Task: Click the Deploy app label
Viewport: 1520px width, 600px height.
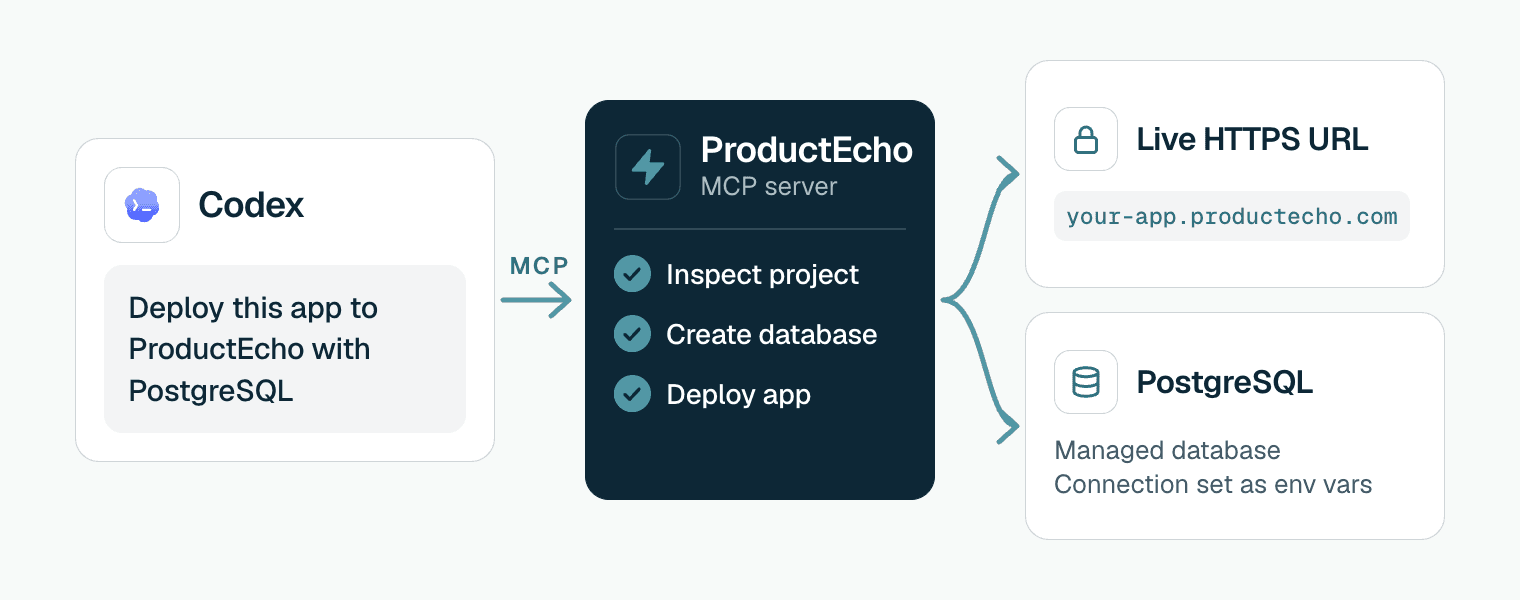Action: [739, 395]
